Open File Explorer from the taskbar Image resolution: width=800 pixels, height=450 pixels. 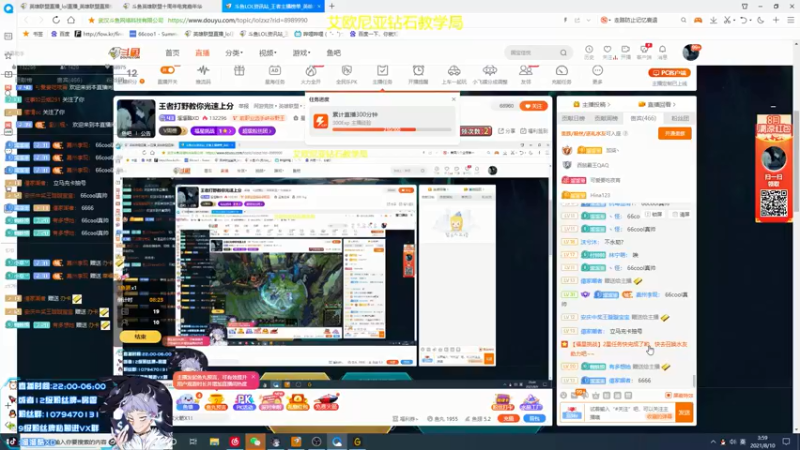214,441
